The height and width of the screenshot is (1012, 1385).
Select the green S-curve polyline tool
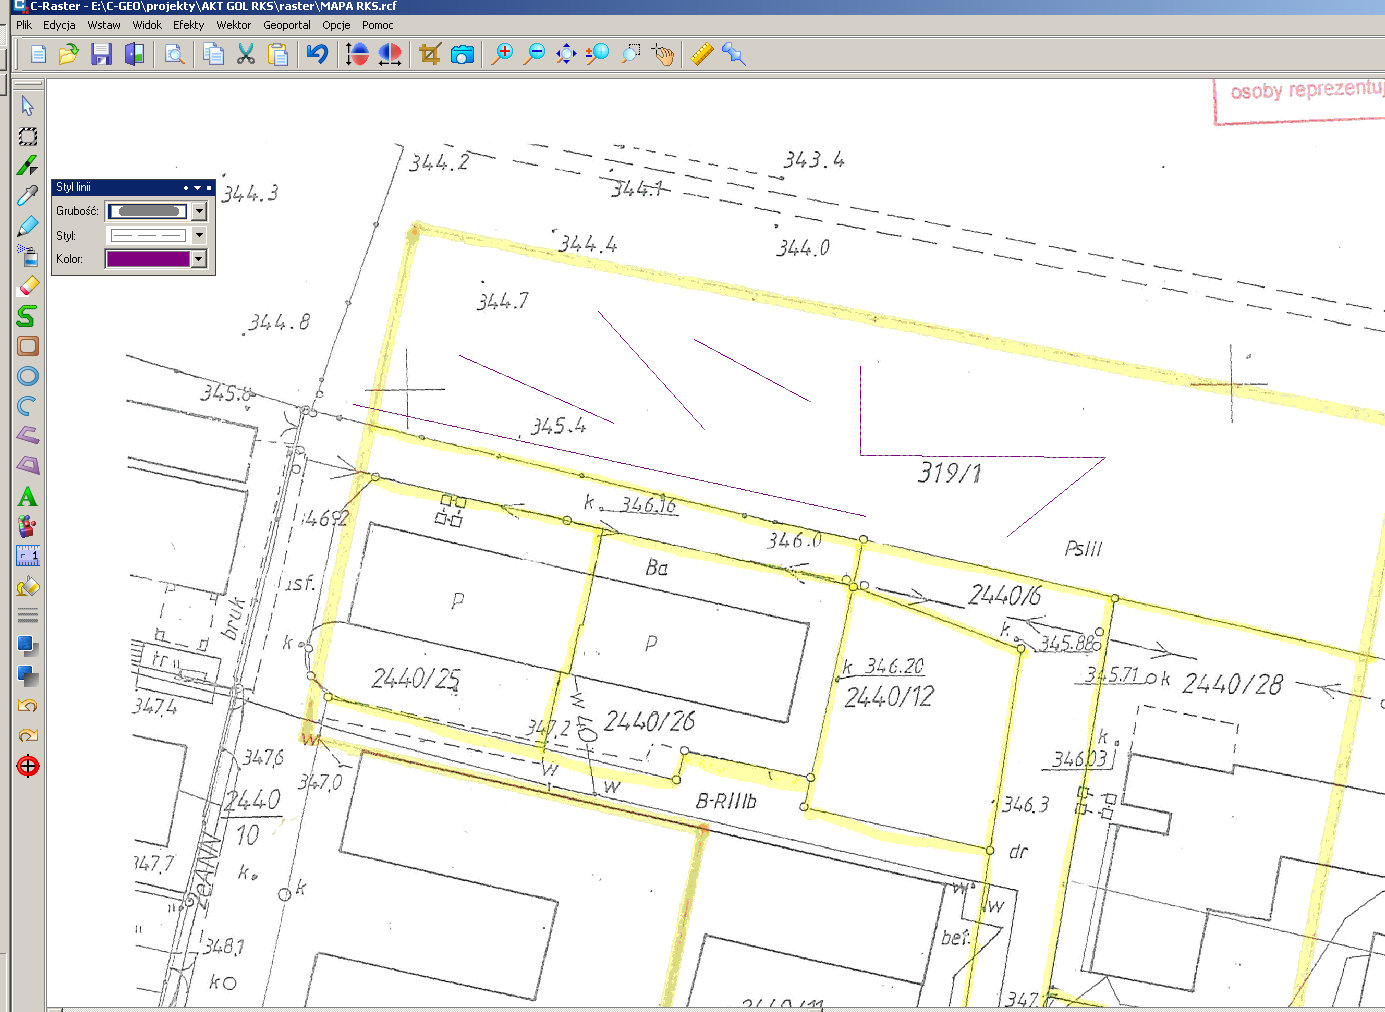point(28,316)
